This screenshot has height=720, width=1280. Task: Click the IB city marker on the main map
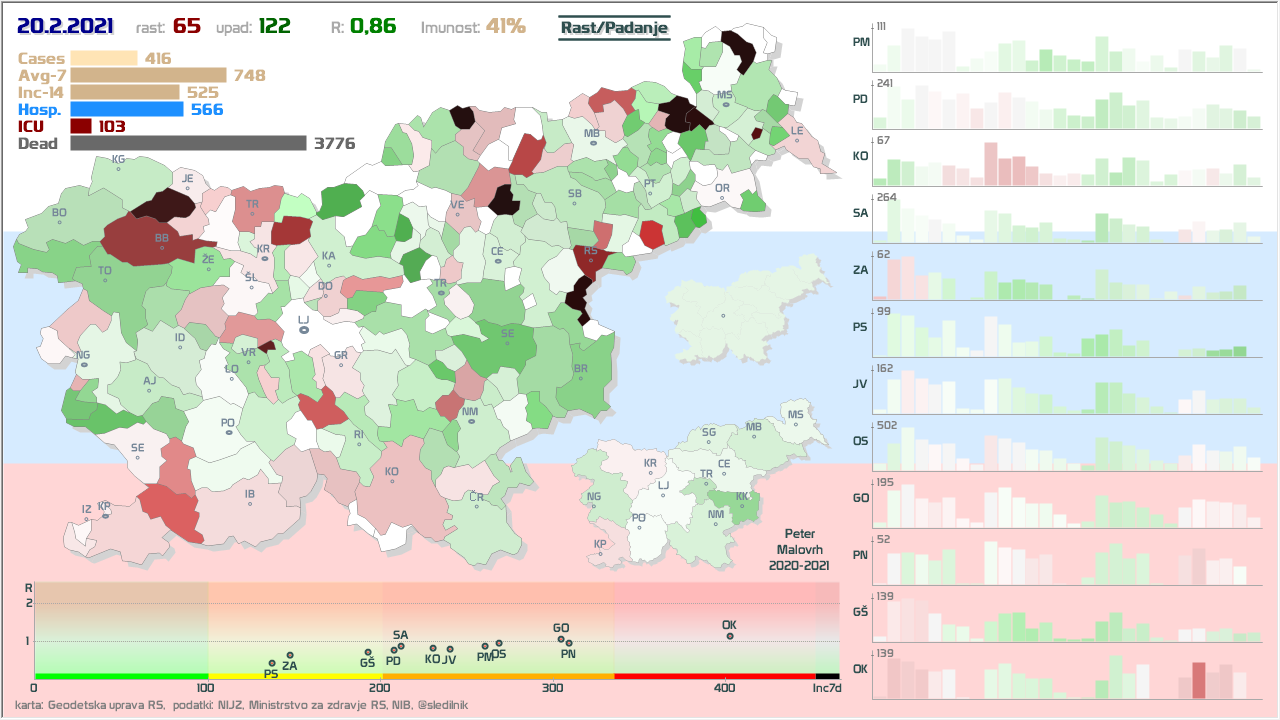(250, 503)
